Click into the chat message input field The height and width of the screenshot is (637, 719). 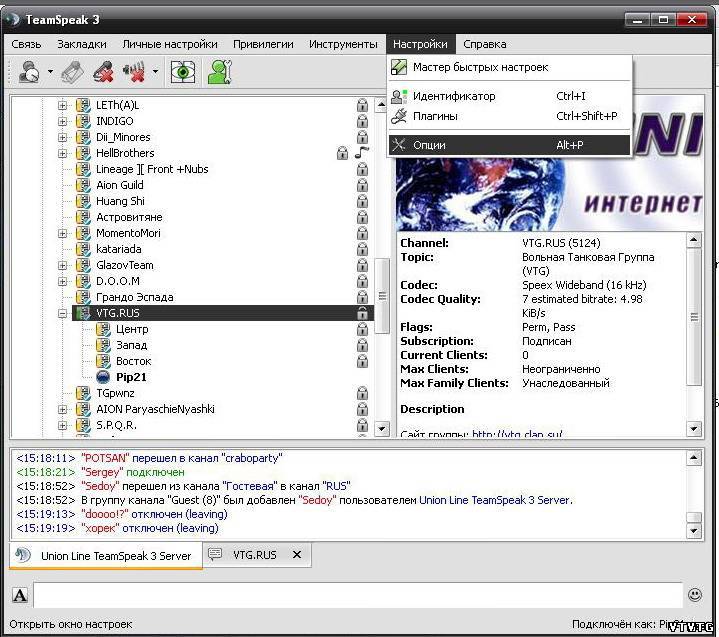tap(358, 595)
